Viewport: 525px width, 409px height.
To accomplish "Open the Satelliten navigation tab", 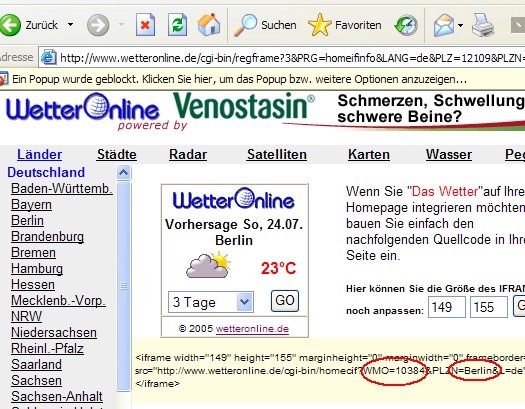I will [x=277, y=155].
